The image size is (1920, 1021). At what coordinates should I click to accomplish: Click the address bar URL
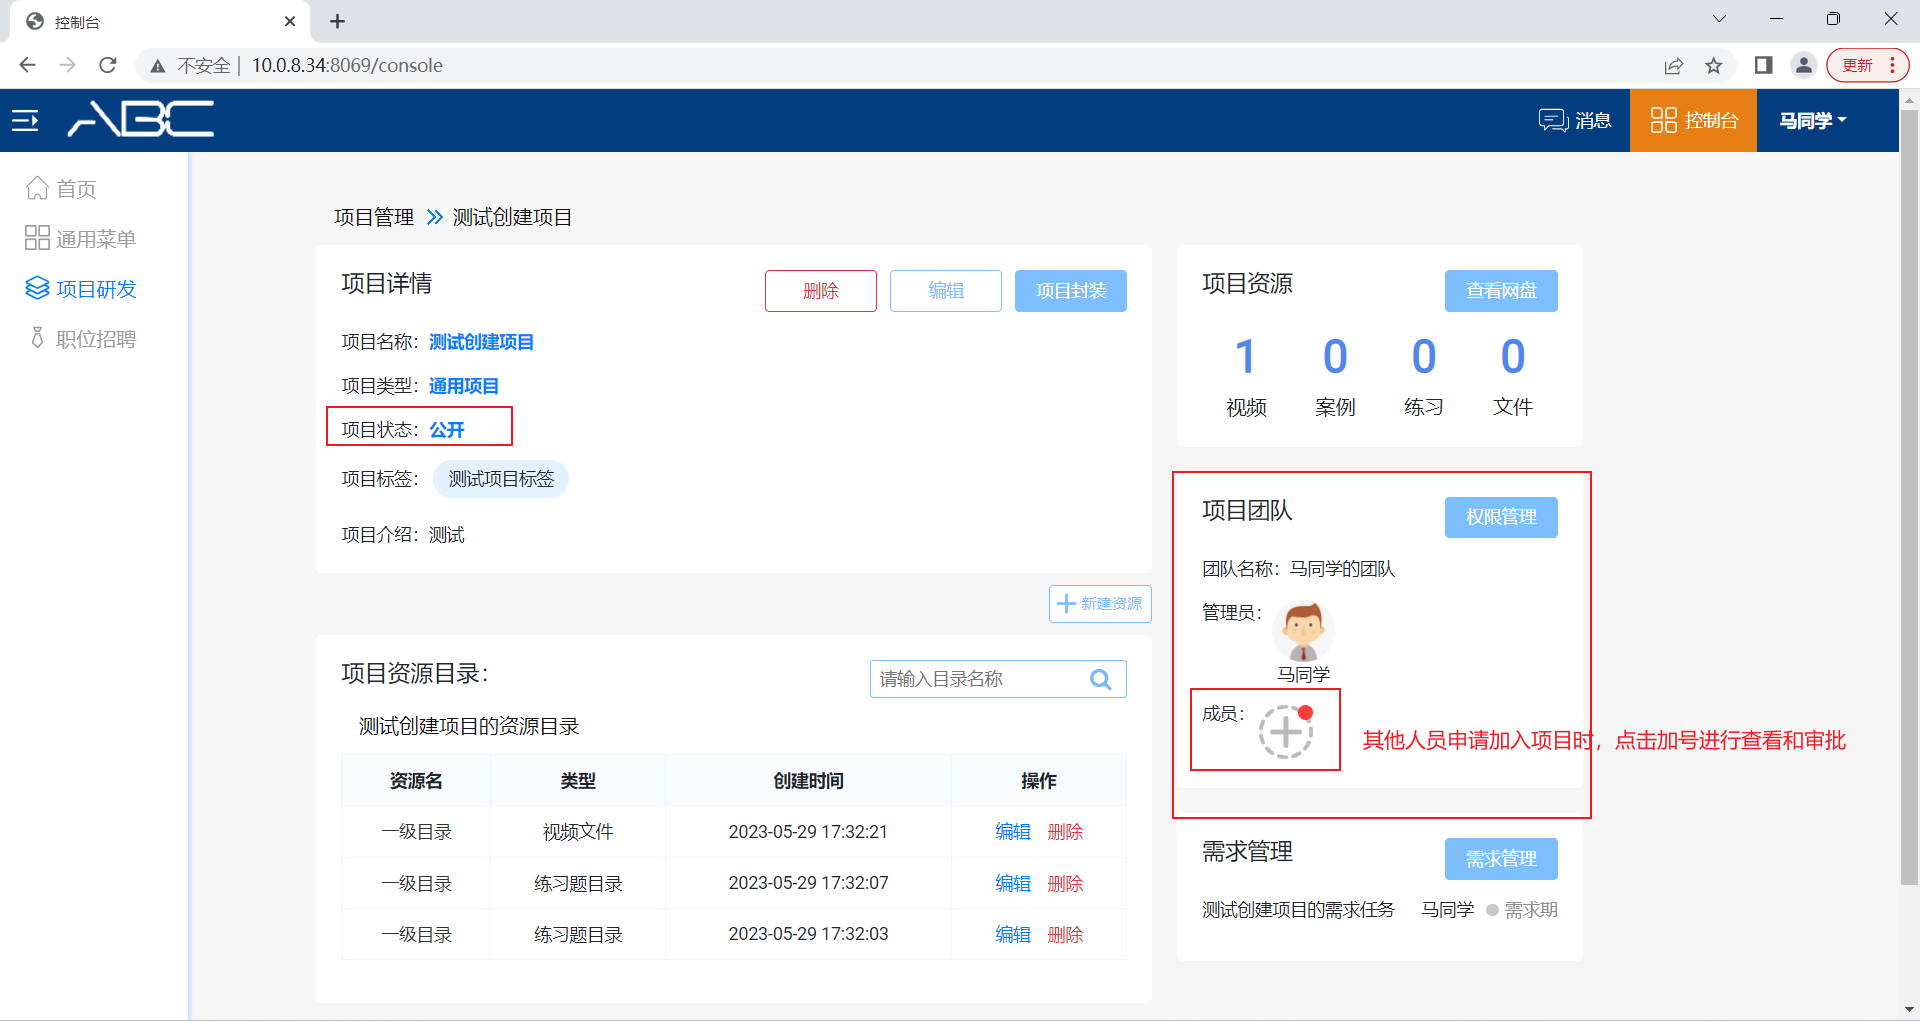click(347, 65)
